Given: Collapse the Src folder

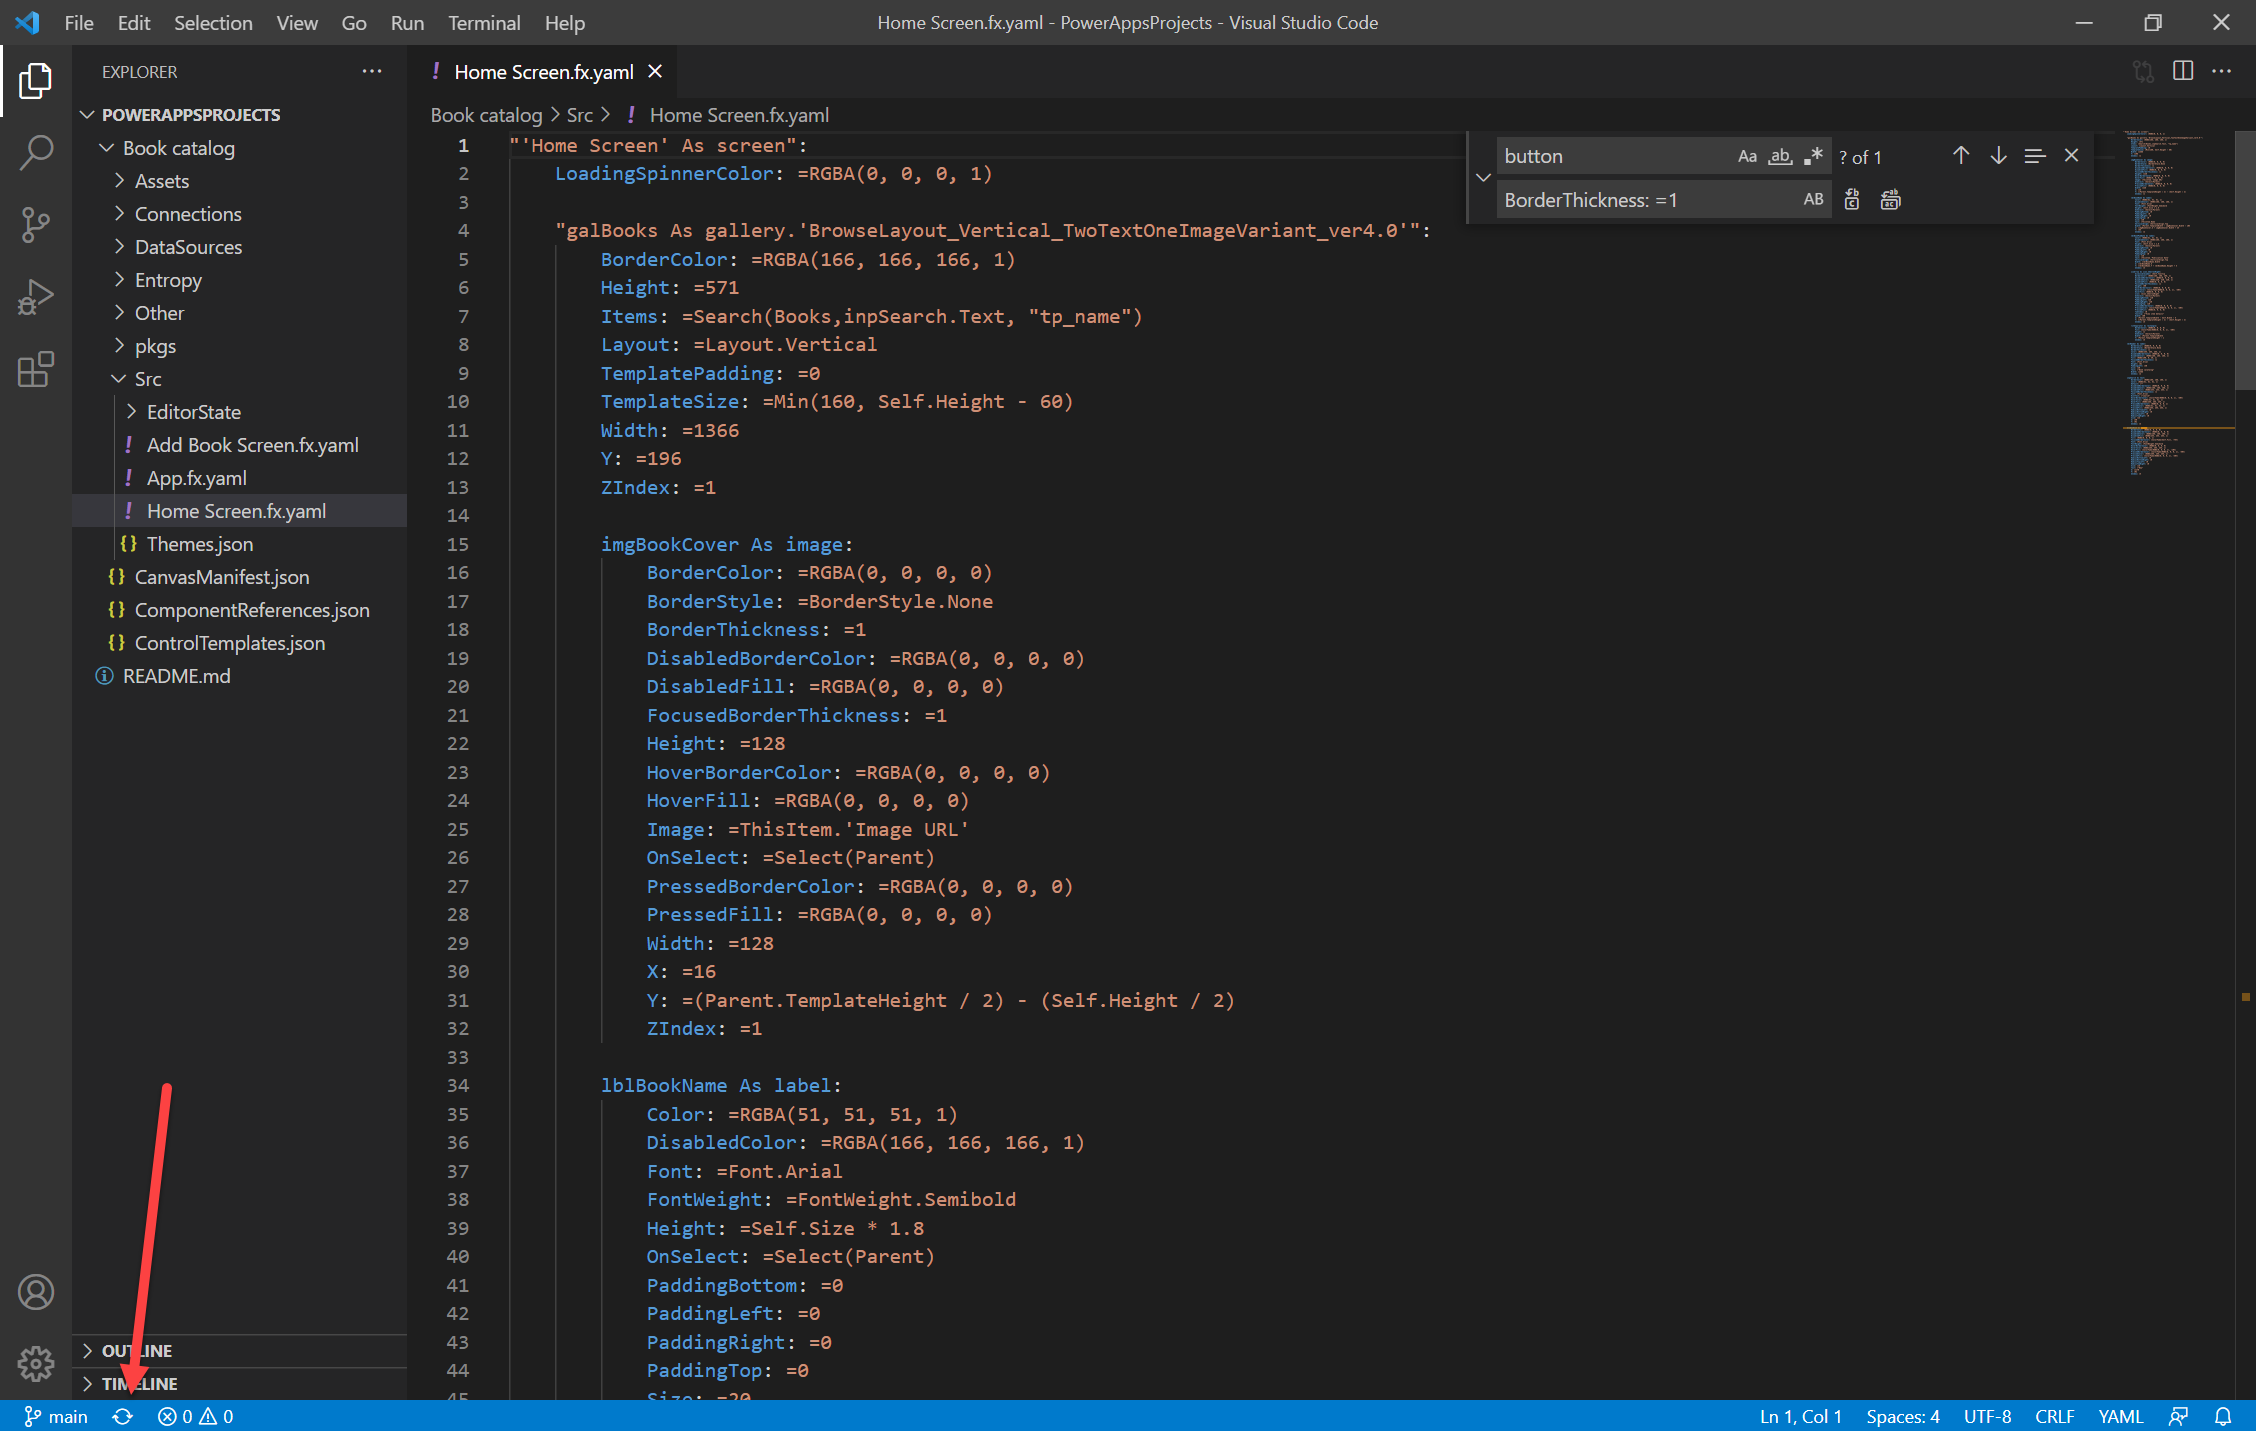Looking at the screenshot, I should (x=148, y=379).
